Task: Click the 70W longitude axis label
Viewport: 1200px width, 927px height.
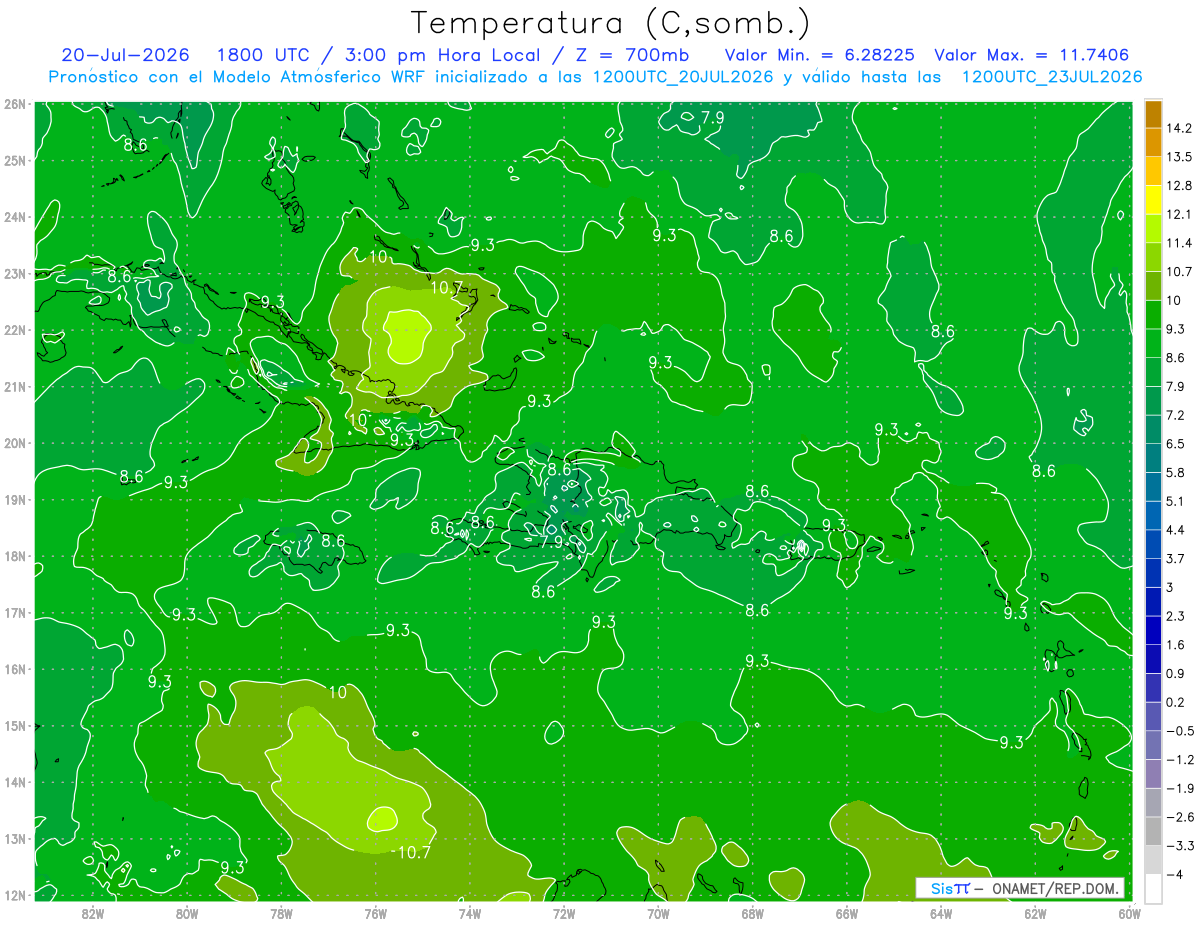Action: click(x=658, y=913)
